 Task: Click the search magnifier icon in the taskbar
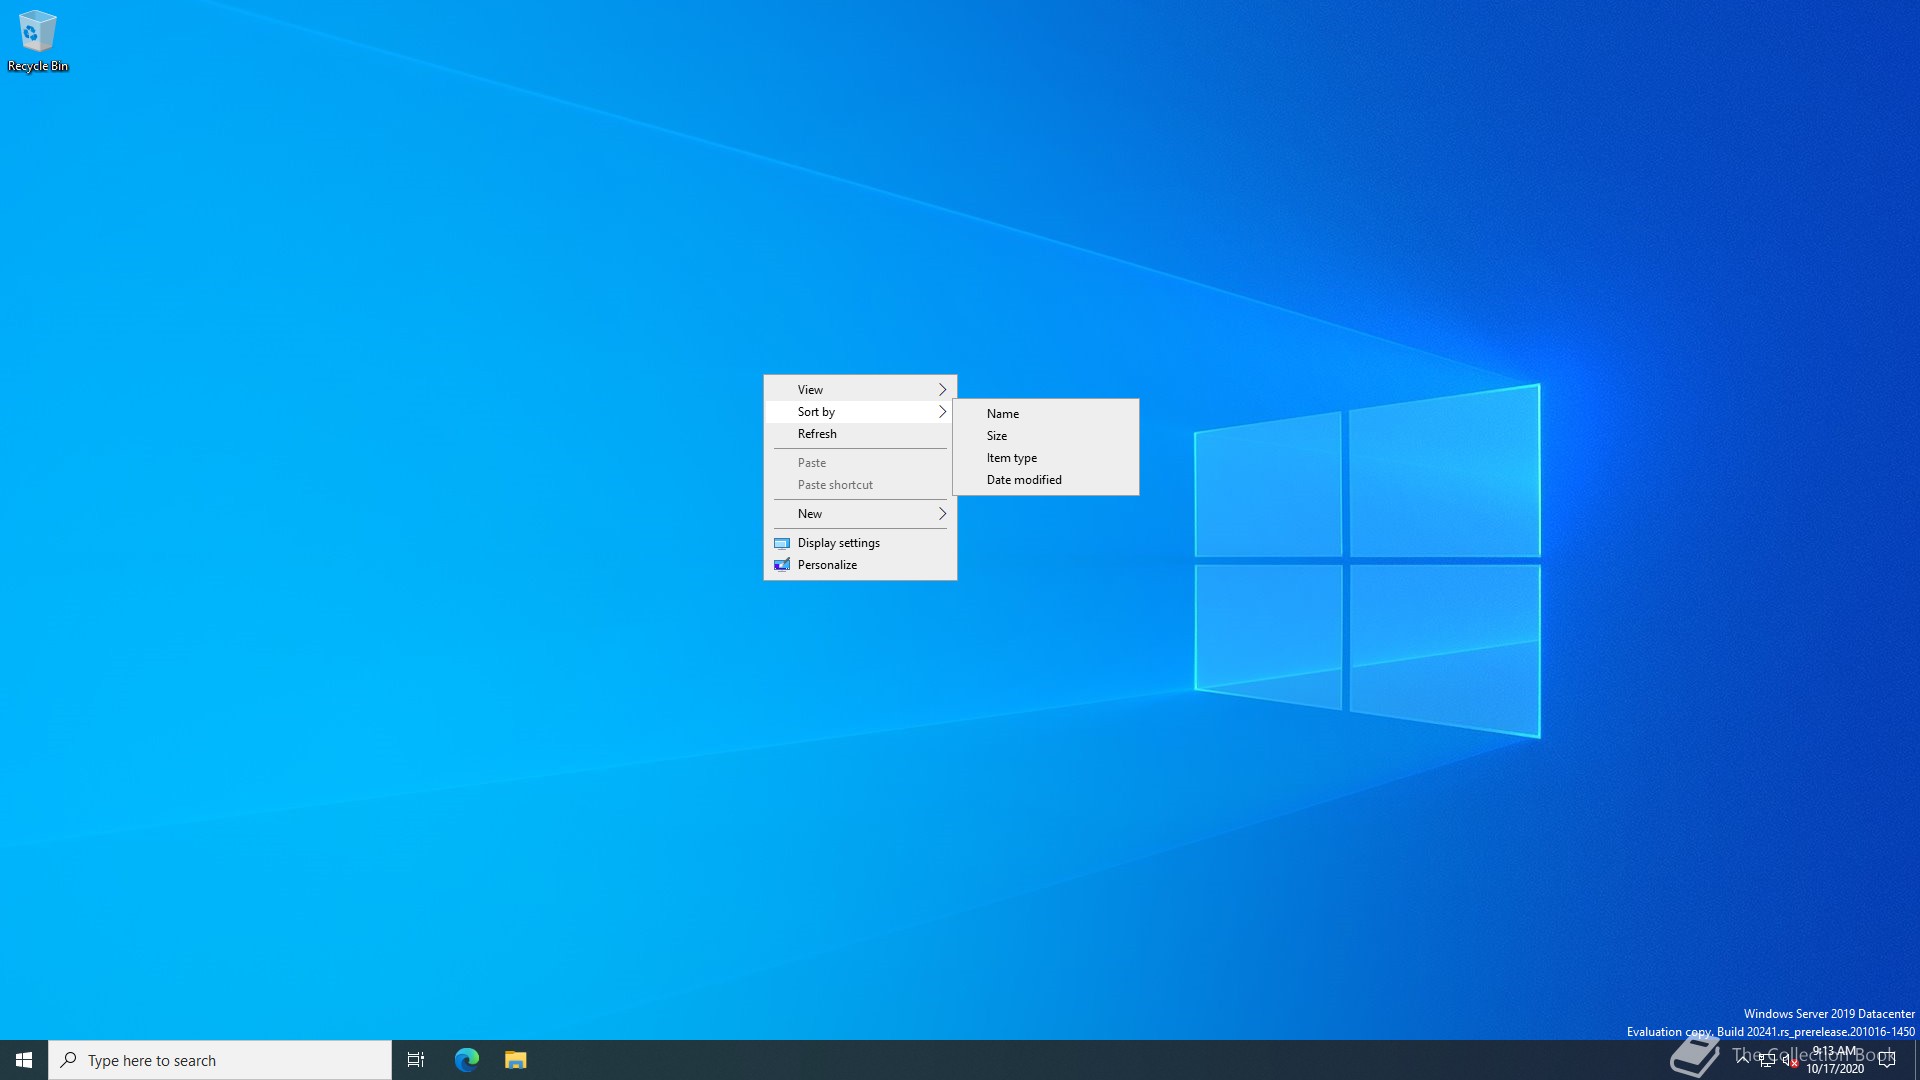[69, 1060]
